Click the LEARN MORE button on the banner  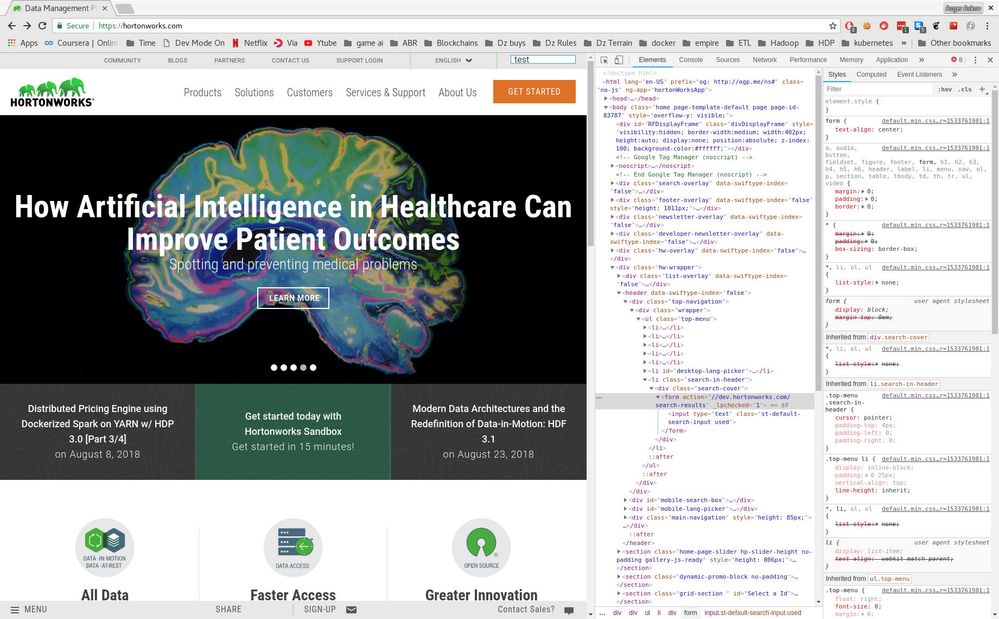[292, 297]
